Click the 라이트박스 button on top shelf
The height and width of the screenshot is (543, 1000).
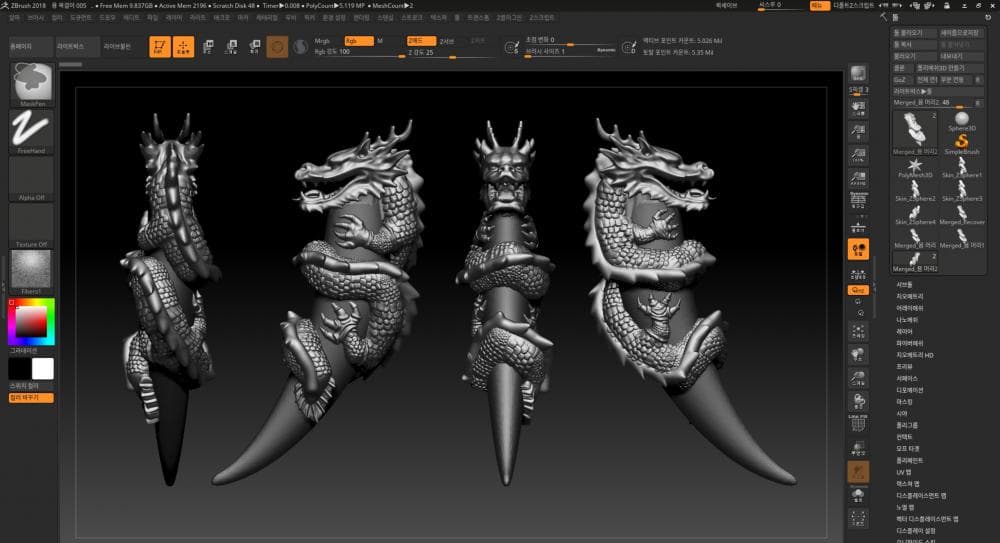78,47
